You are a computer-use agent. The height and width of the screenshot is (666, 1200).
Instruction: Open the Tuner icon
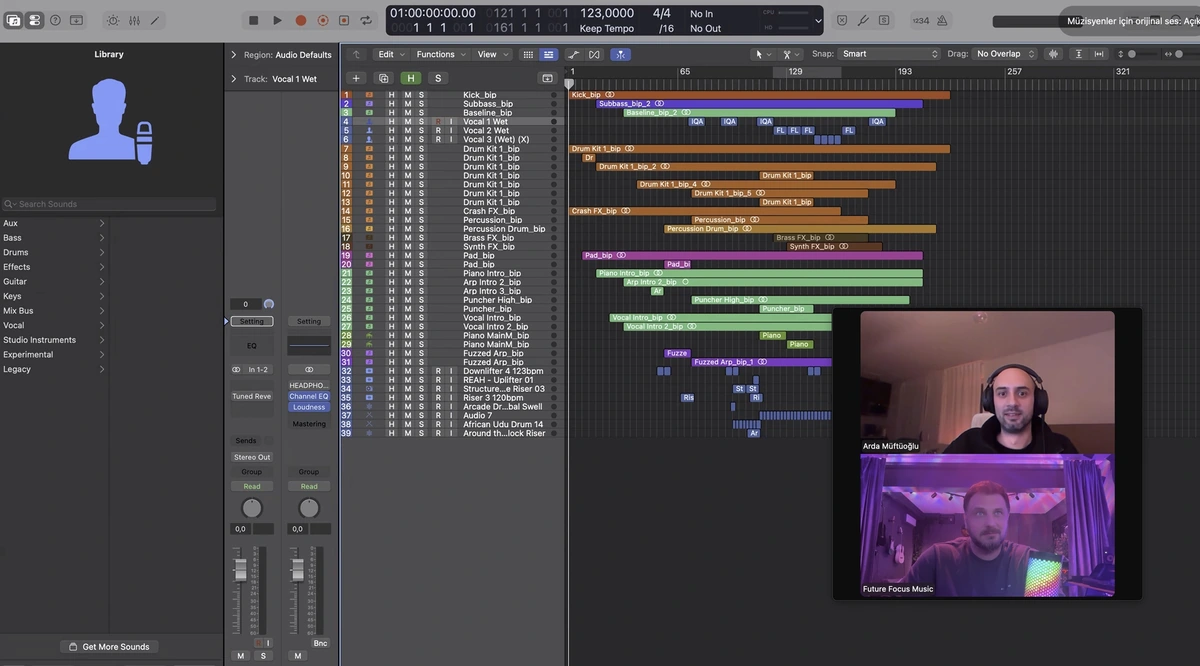tap(863, 20)
